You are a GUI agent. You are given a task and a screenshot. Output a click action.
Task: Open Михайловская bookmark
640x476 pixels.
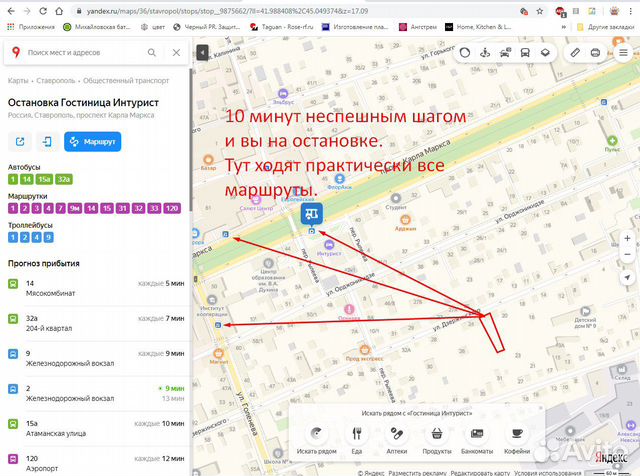point(98,27)
